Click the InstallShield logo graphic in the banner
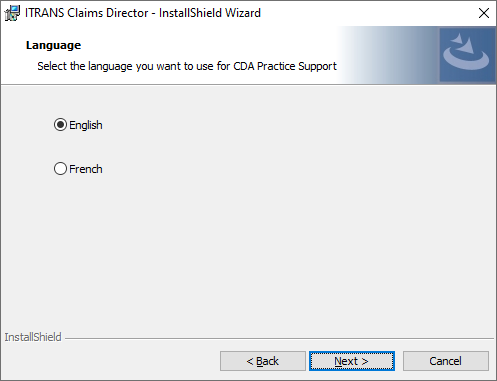This screenshot has width=497, height=381. click(467, 55)
